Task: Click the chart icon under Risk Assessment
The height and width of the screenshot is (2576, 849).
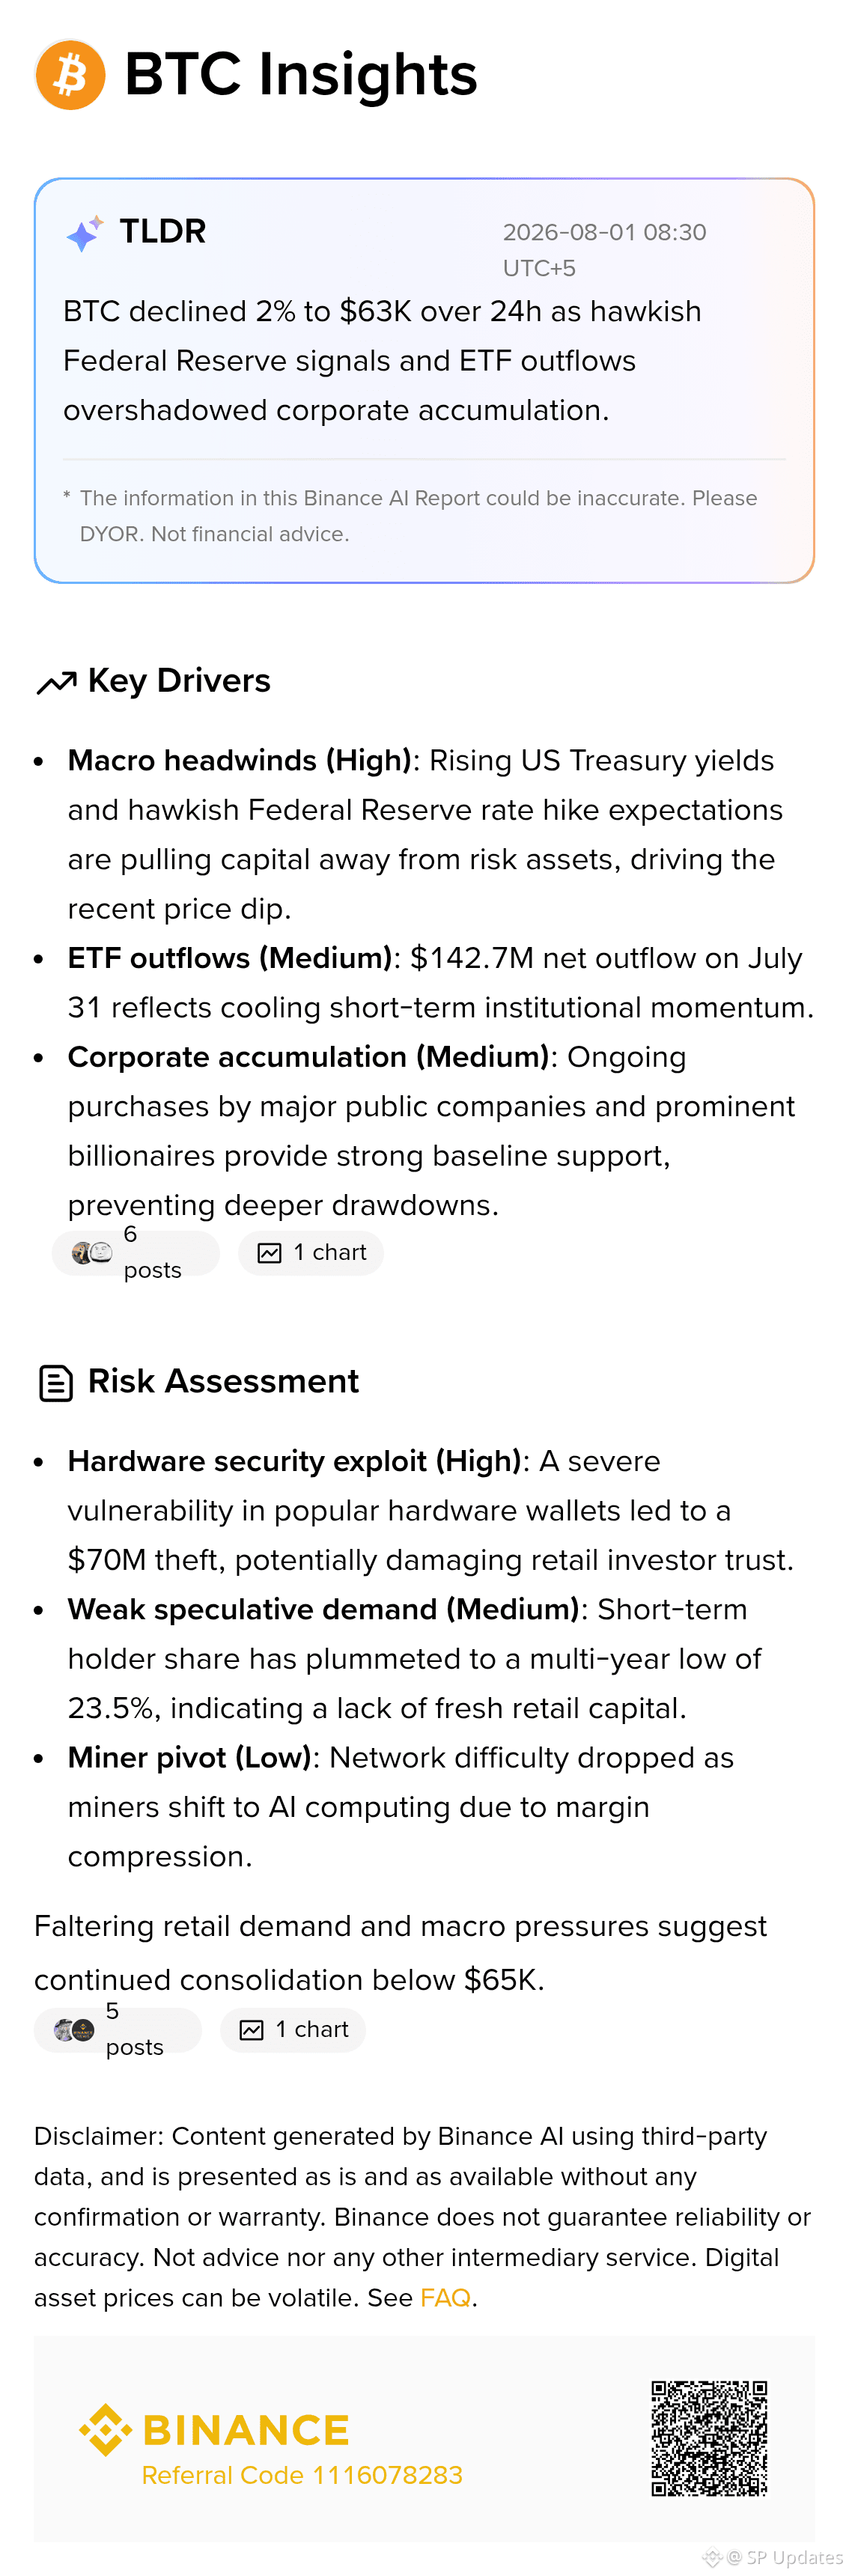Action: pyautogui.click(x=251, y=2030)
